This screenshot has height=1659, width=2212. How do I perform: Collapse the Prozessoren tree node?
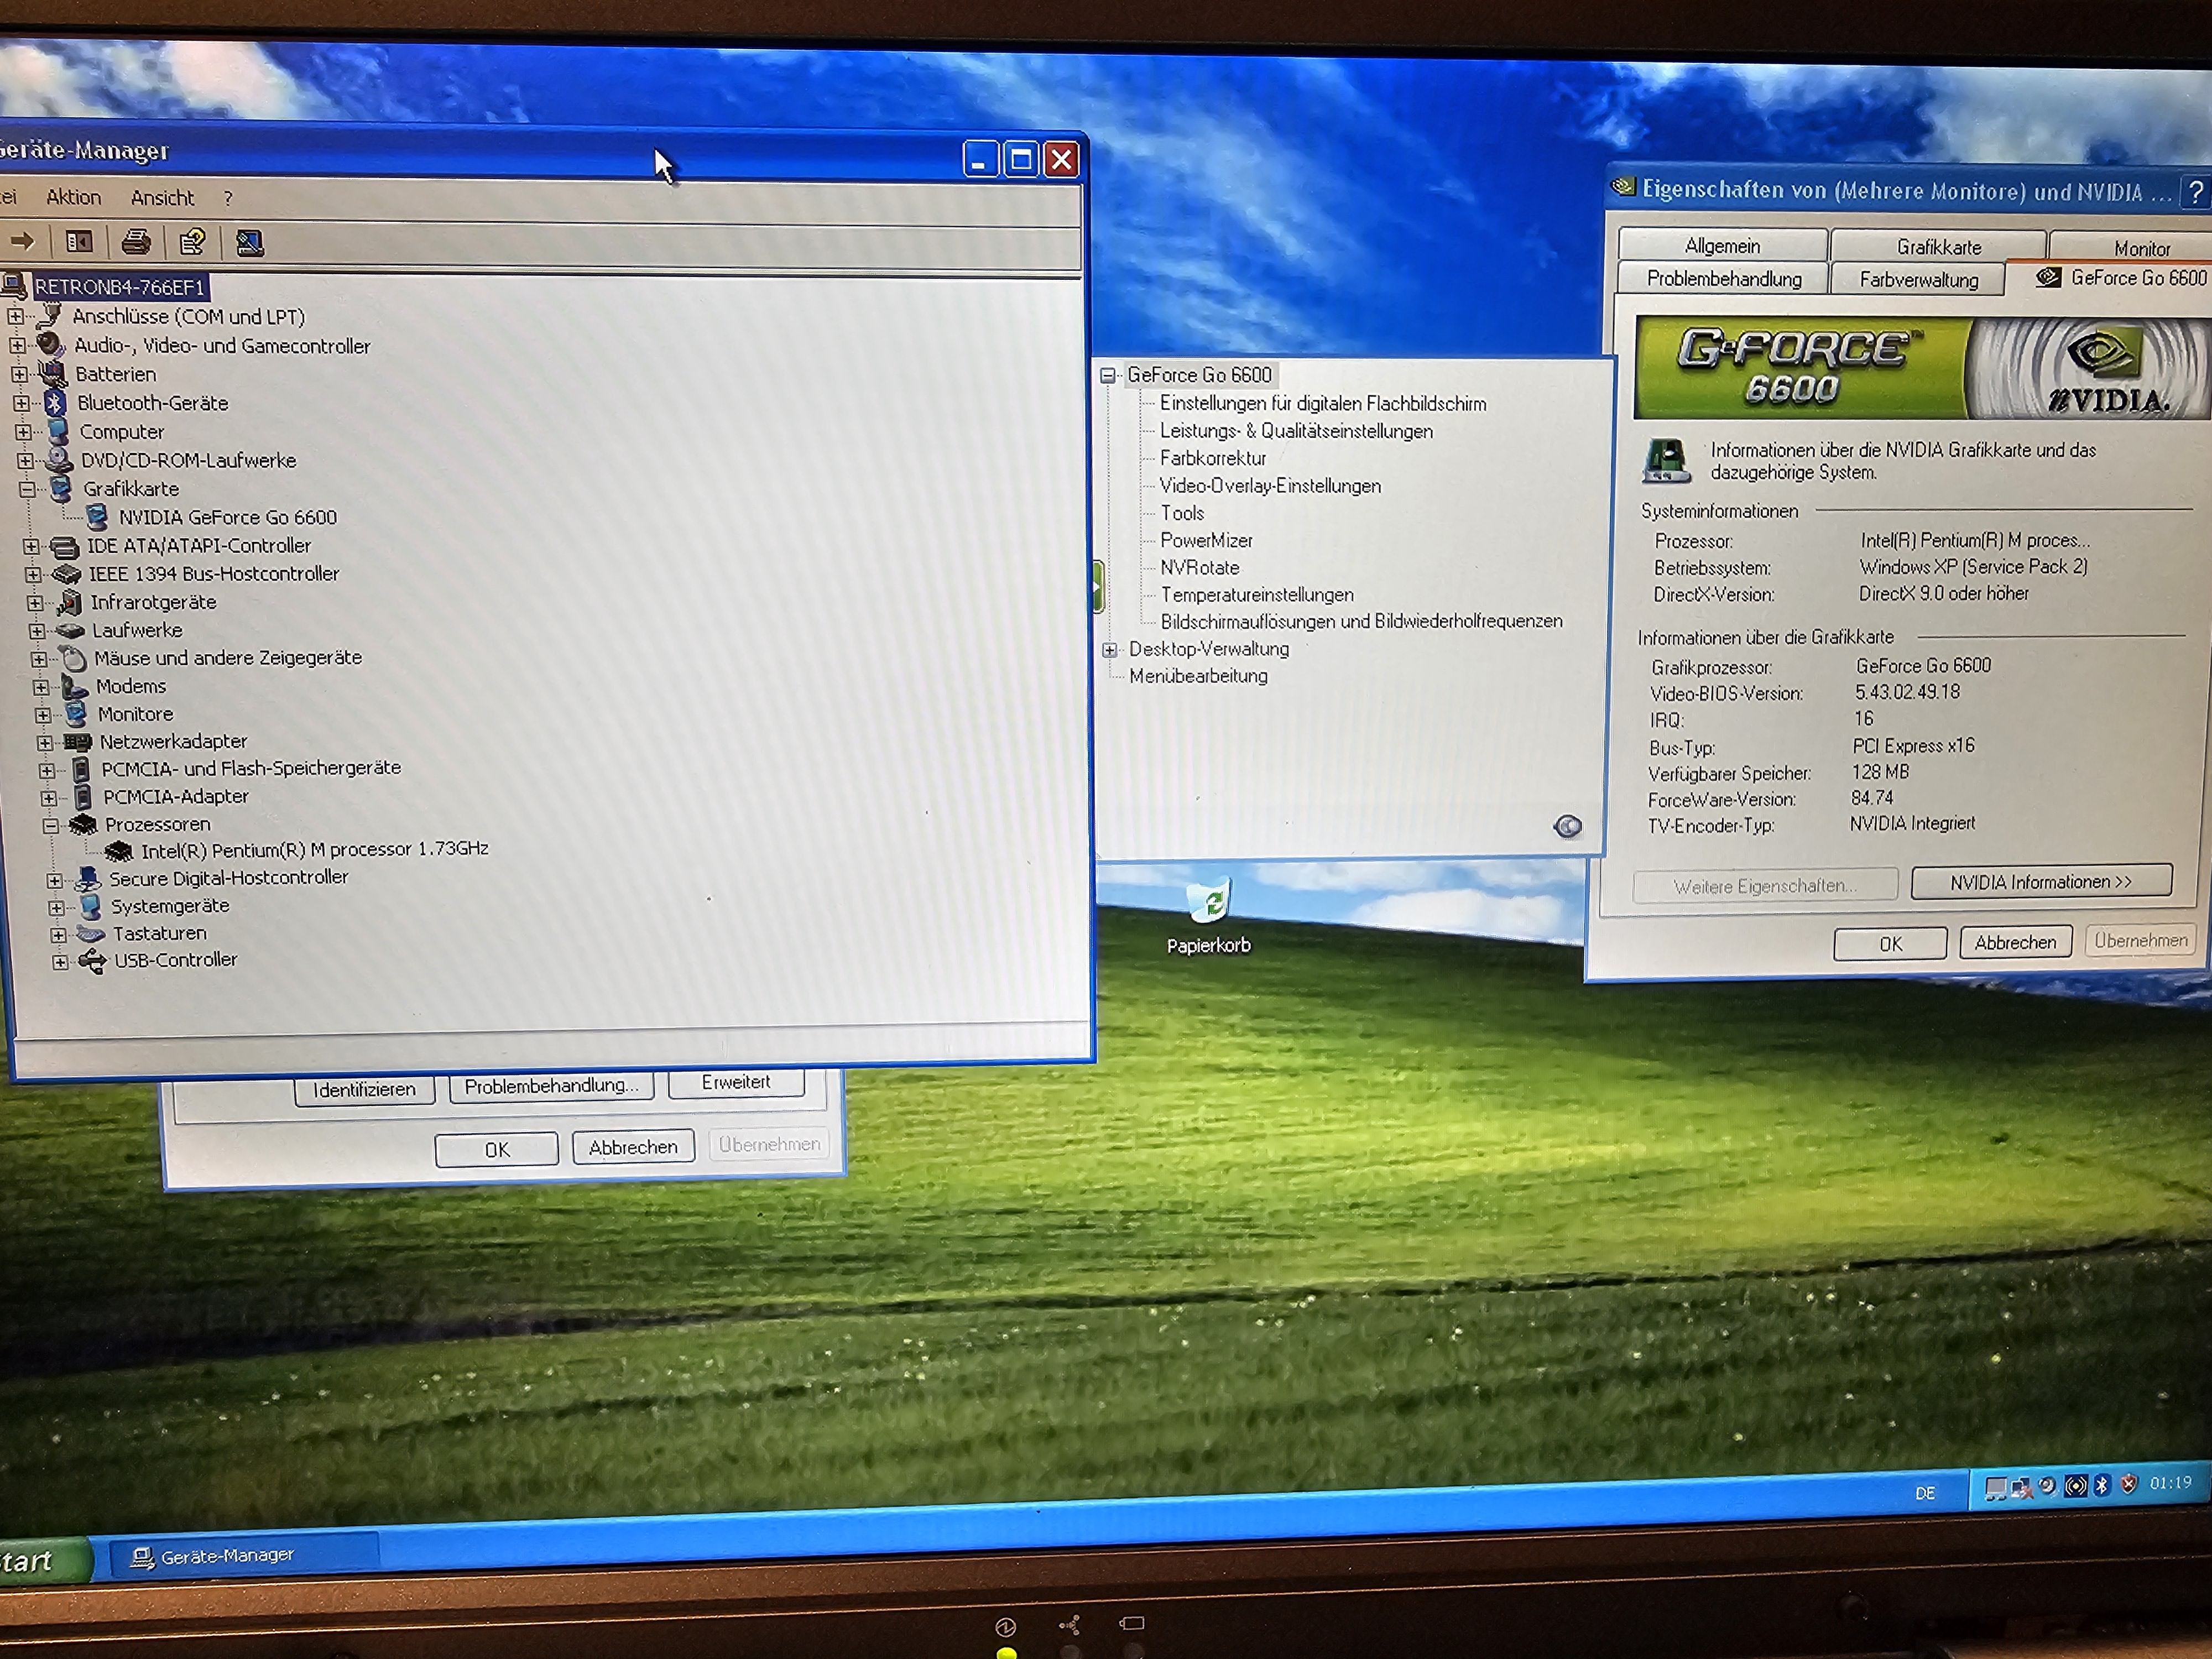point(51,825)
